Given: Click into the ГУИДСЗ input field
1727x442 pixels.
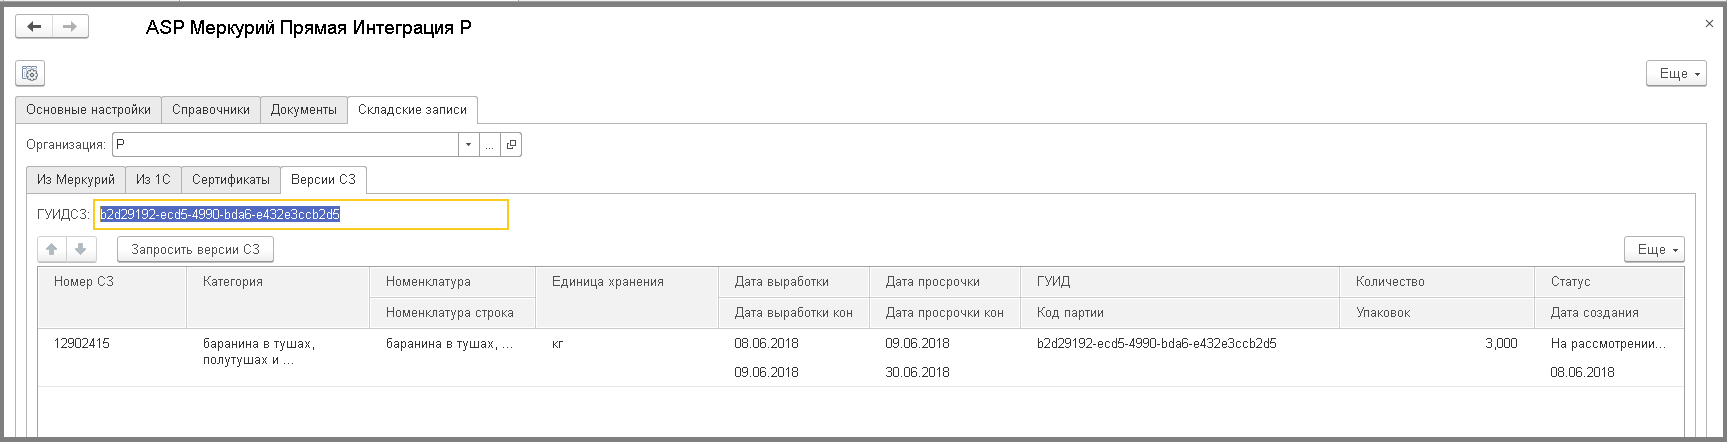Looking at the screenshot, I should coord(302,214).
